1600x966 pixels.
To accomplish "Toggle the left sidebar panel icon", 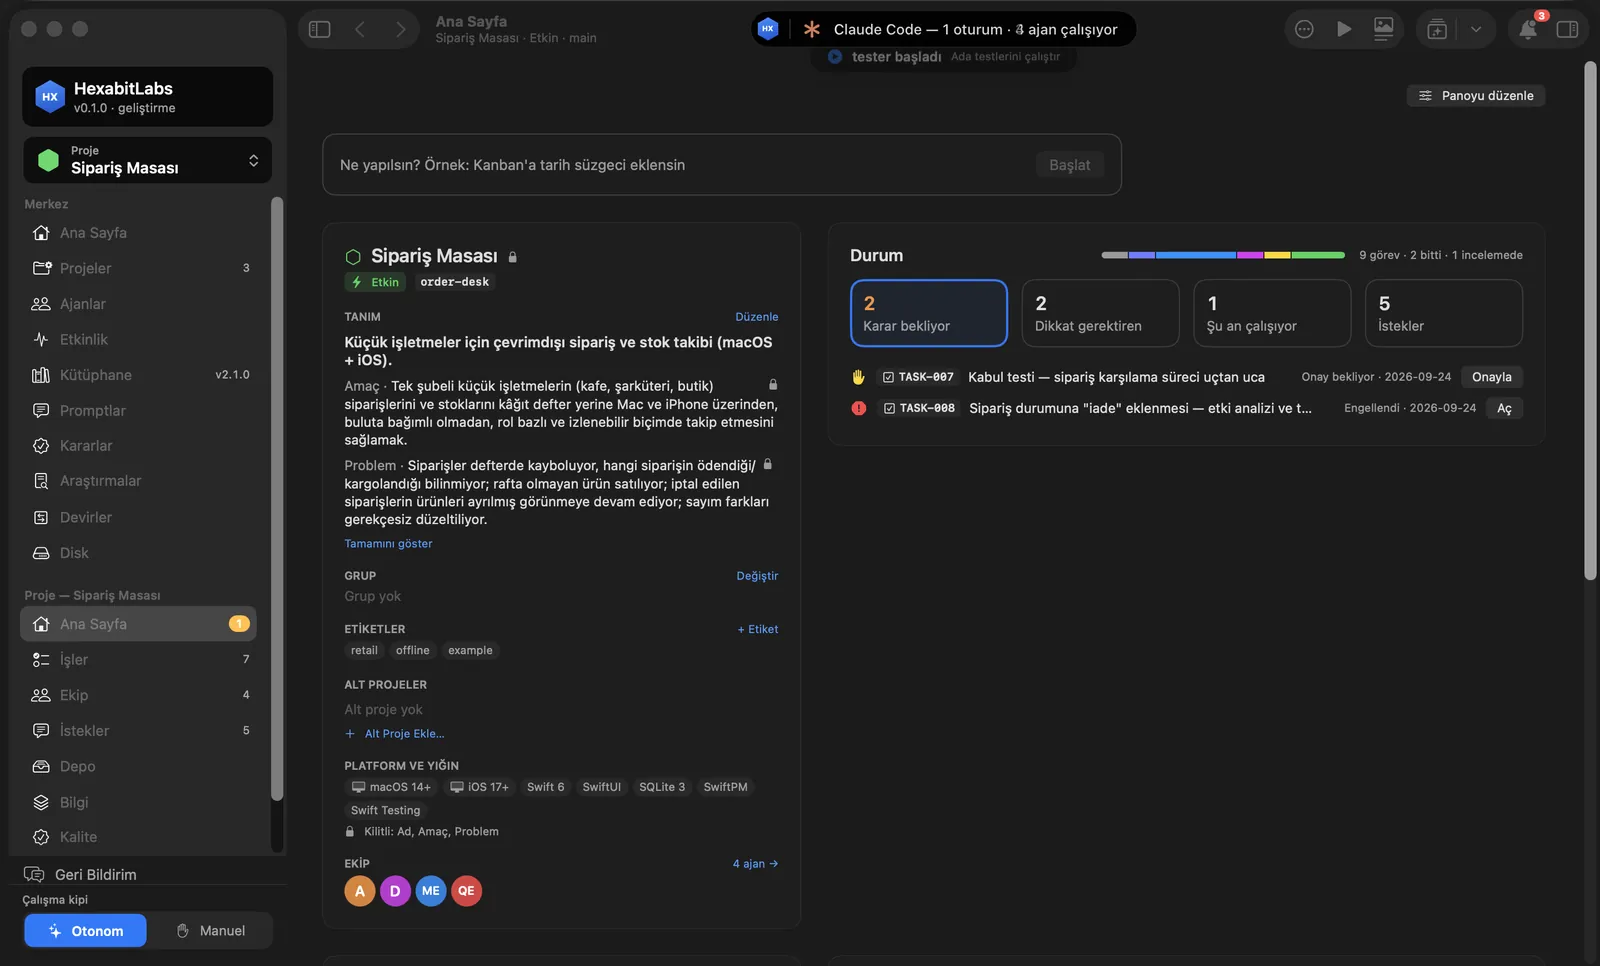I will 320,30.
